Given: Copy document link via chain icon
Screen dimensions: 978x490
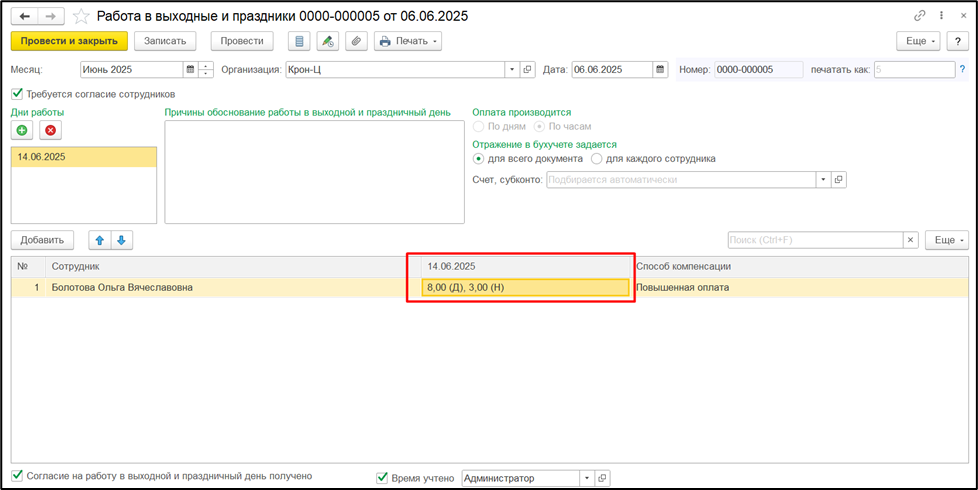Looking at the screenshot, I should (x=919, y=17).
